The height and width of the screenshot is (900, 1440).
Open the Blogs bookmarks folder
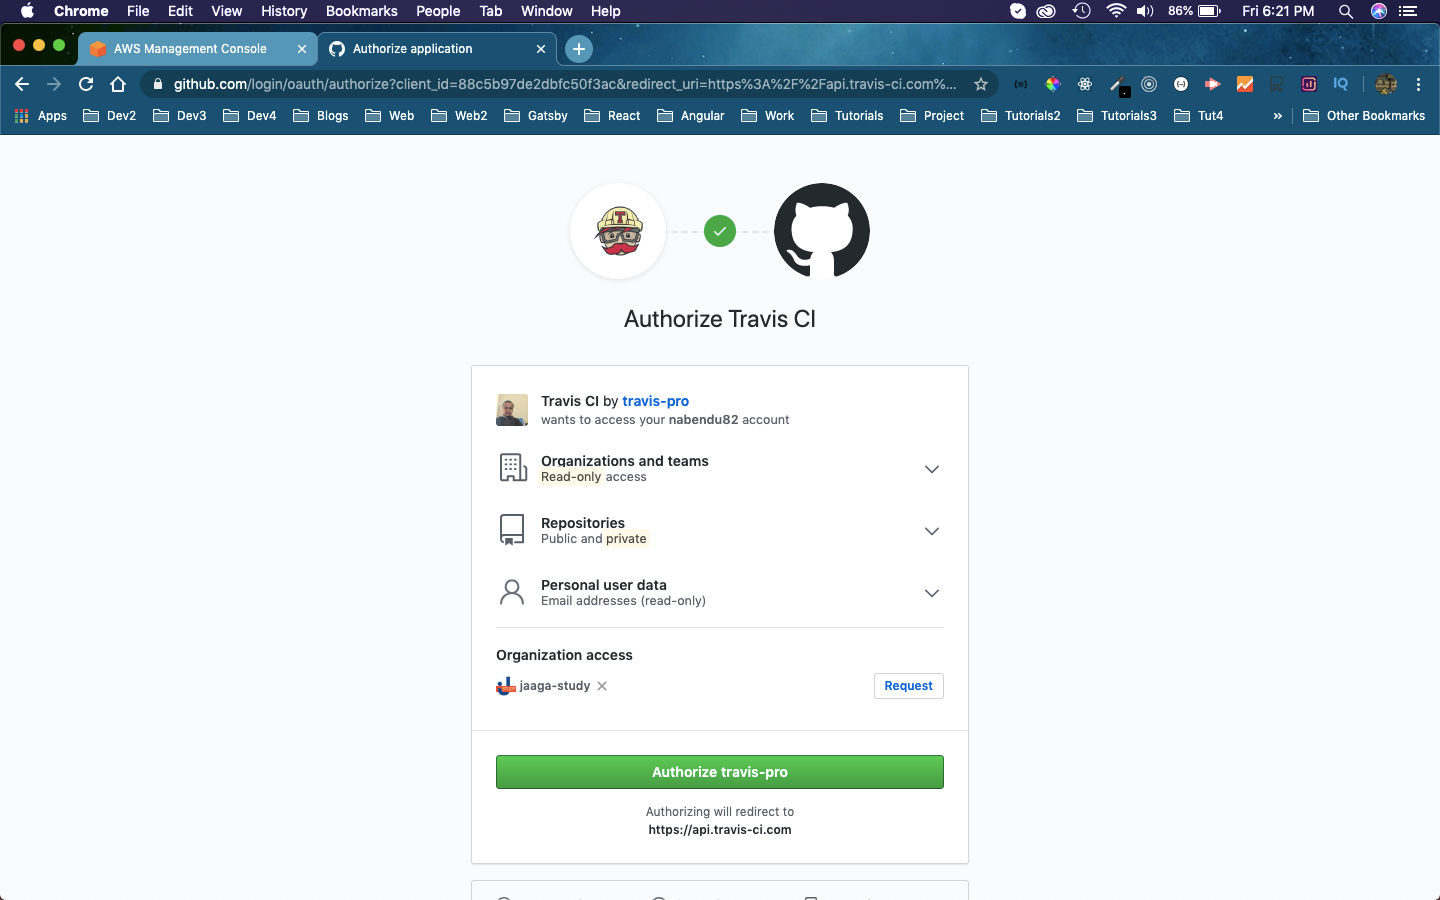pos(320,115)
